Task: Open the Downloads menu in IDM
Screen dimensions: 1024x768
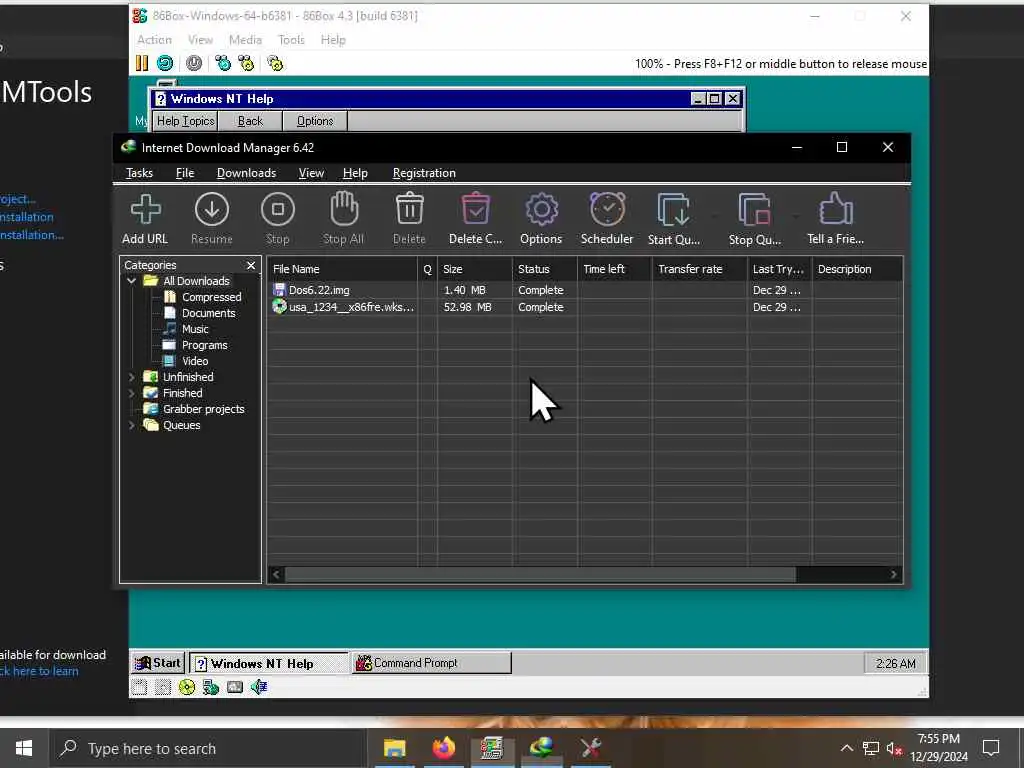Action: (246, 173)
